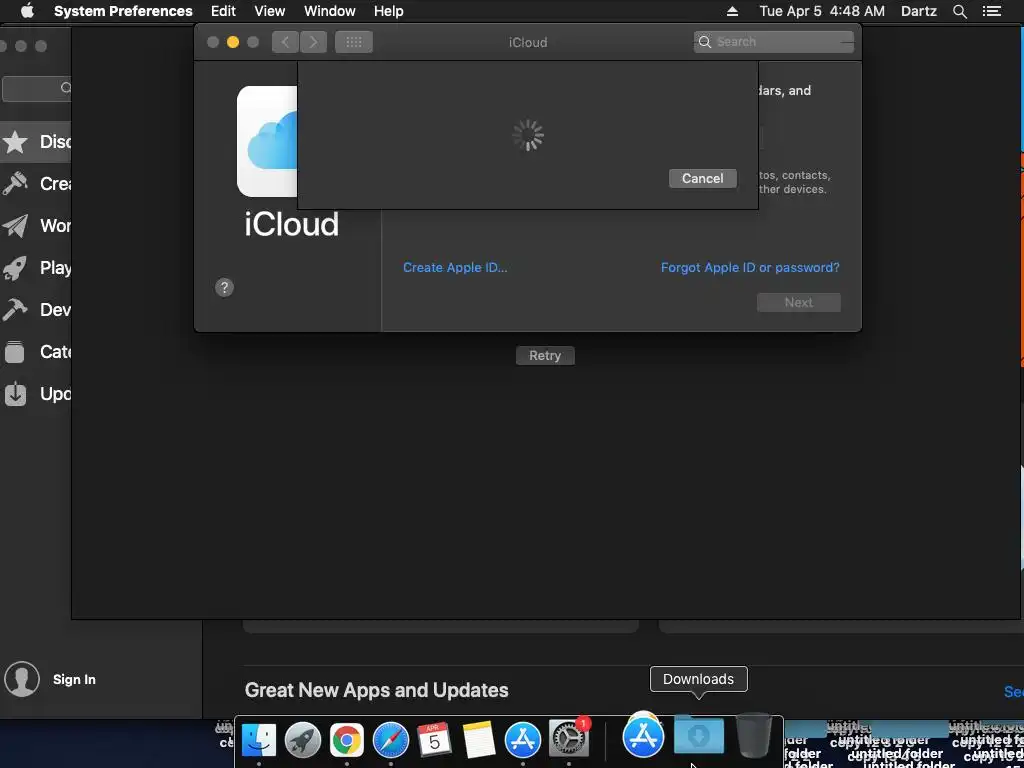The width and height of the screenshot is (1024, 768).
Task: Click the Dartz user name in menu bar
Action: click(x=918, y=11)
